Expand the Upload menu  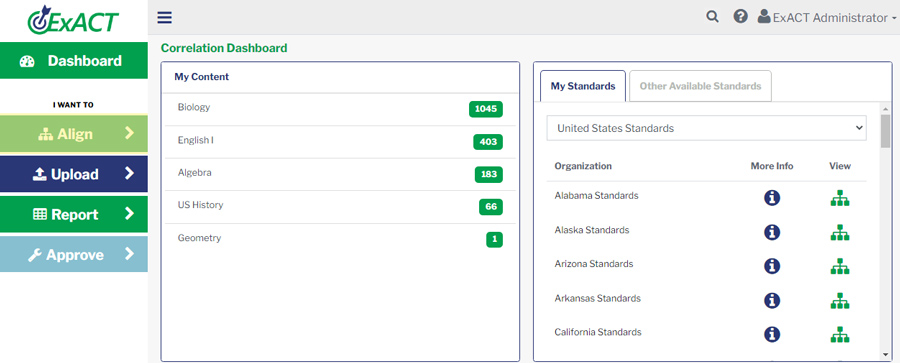pos(73,174)
